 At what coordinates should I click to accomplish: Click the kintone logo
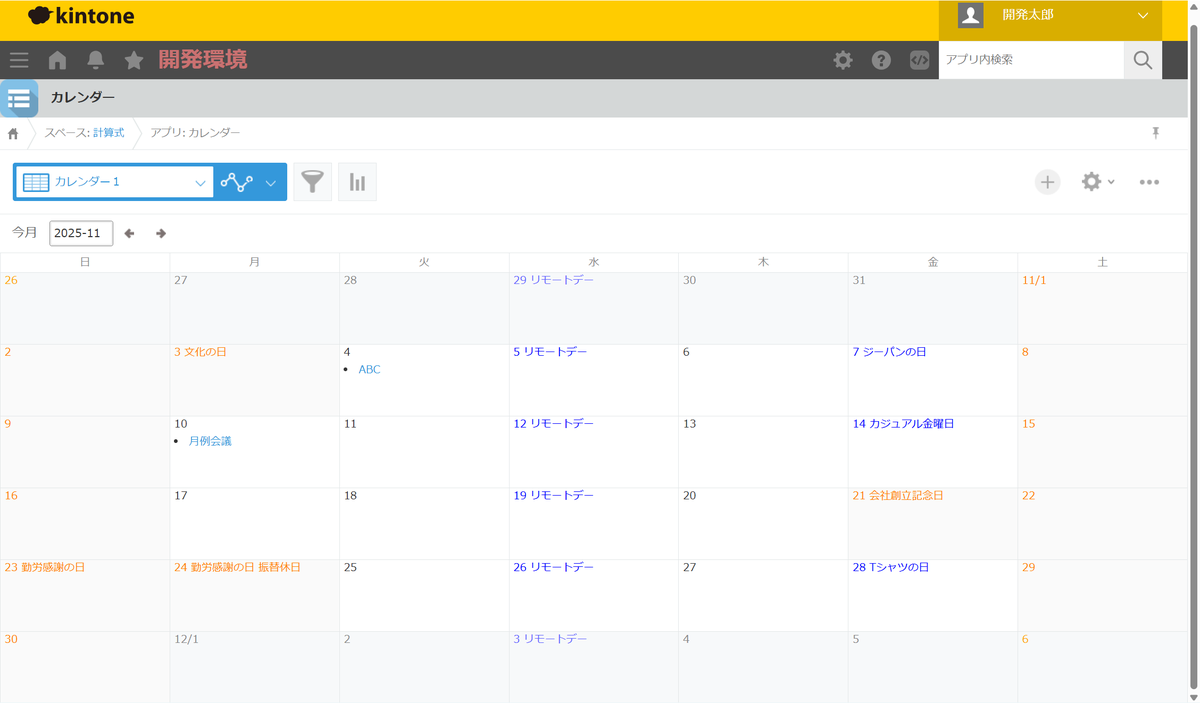[81, 16]
